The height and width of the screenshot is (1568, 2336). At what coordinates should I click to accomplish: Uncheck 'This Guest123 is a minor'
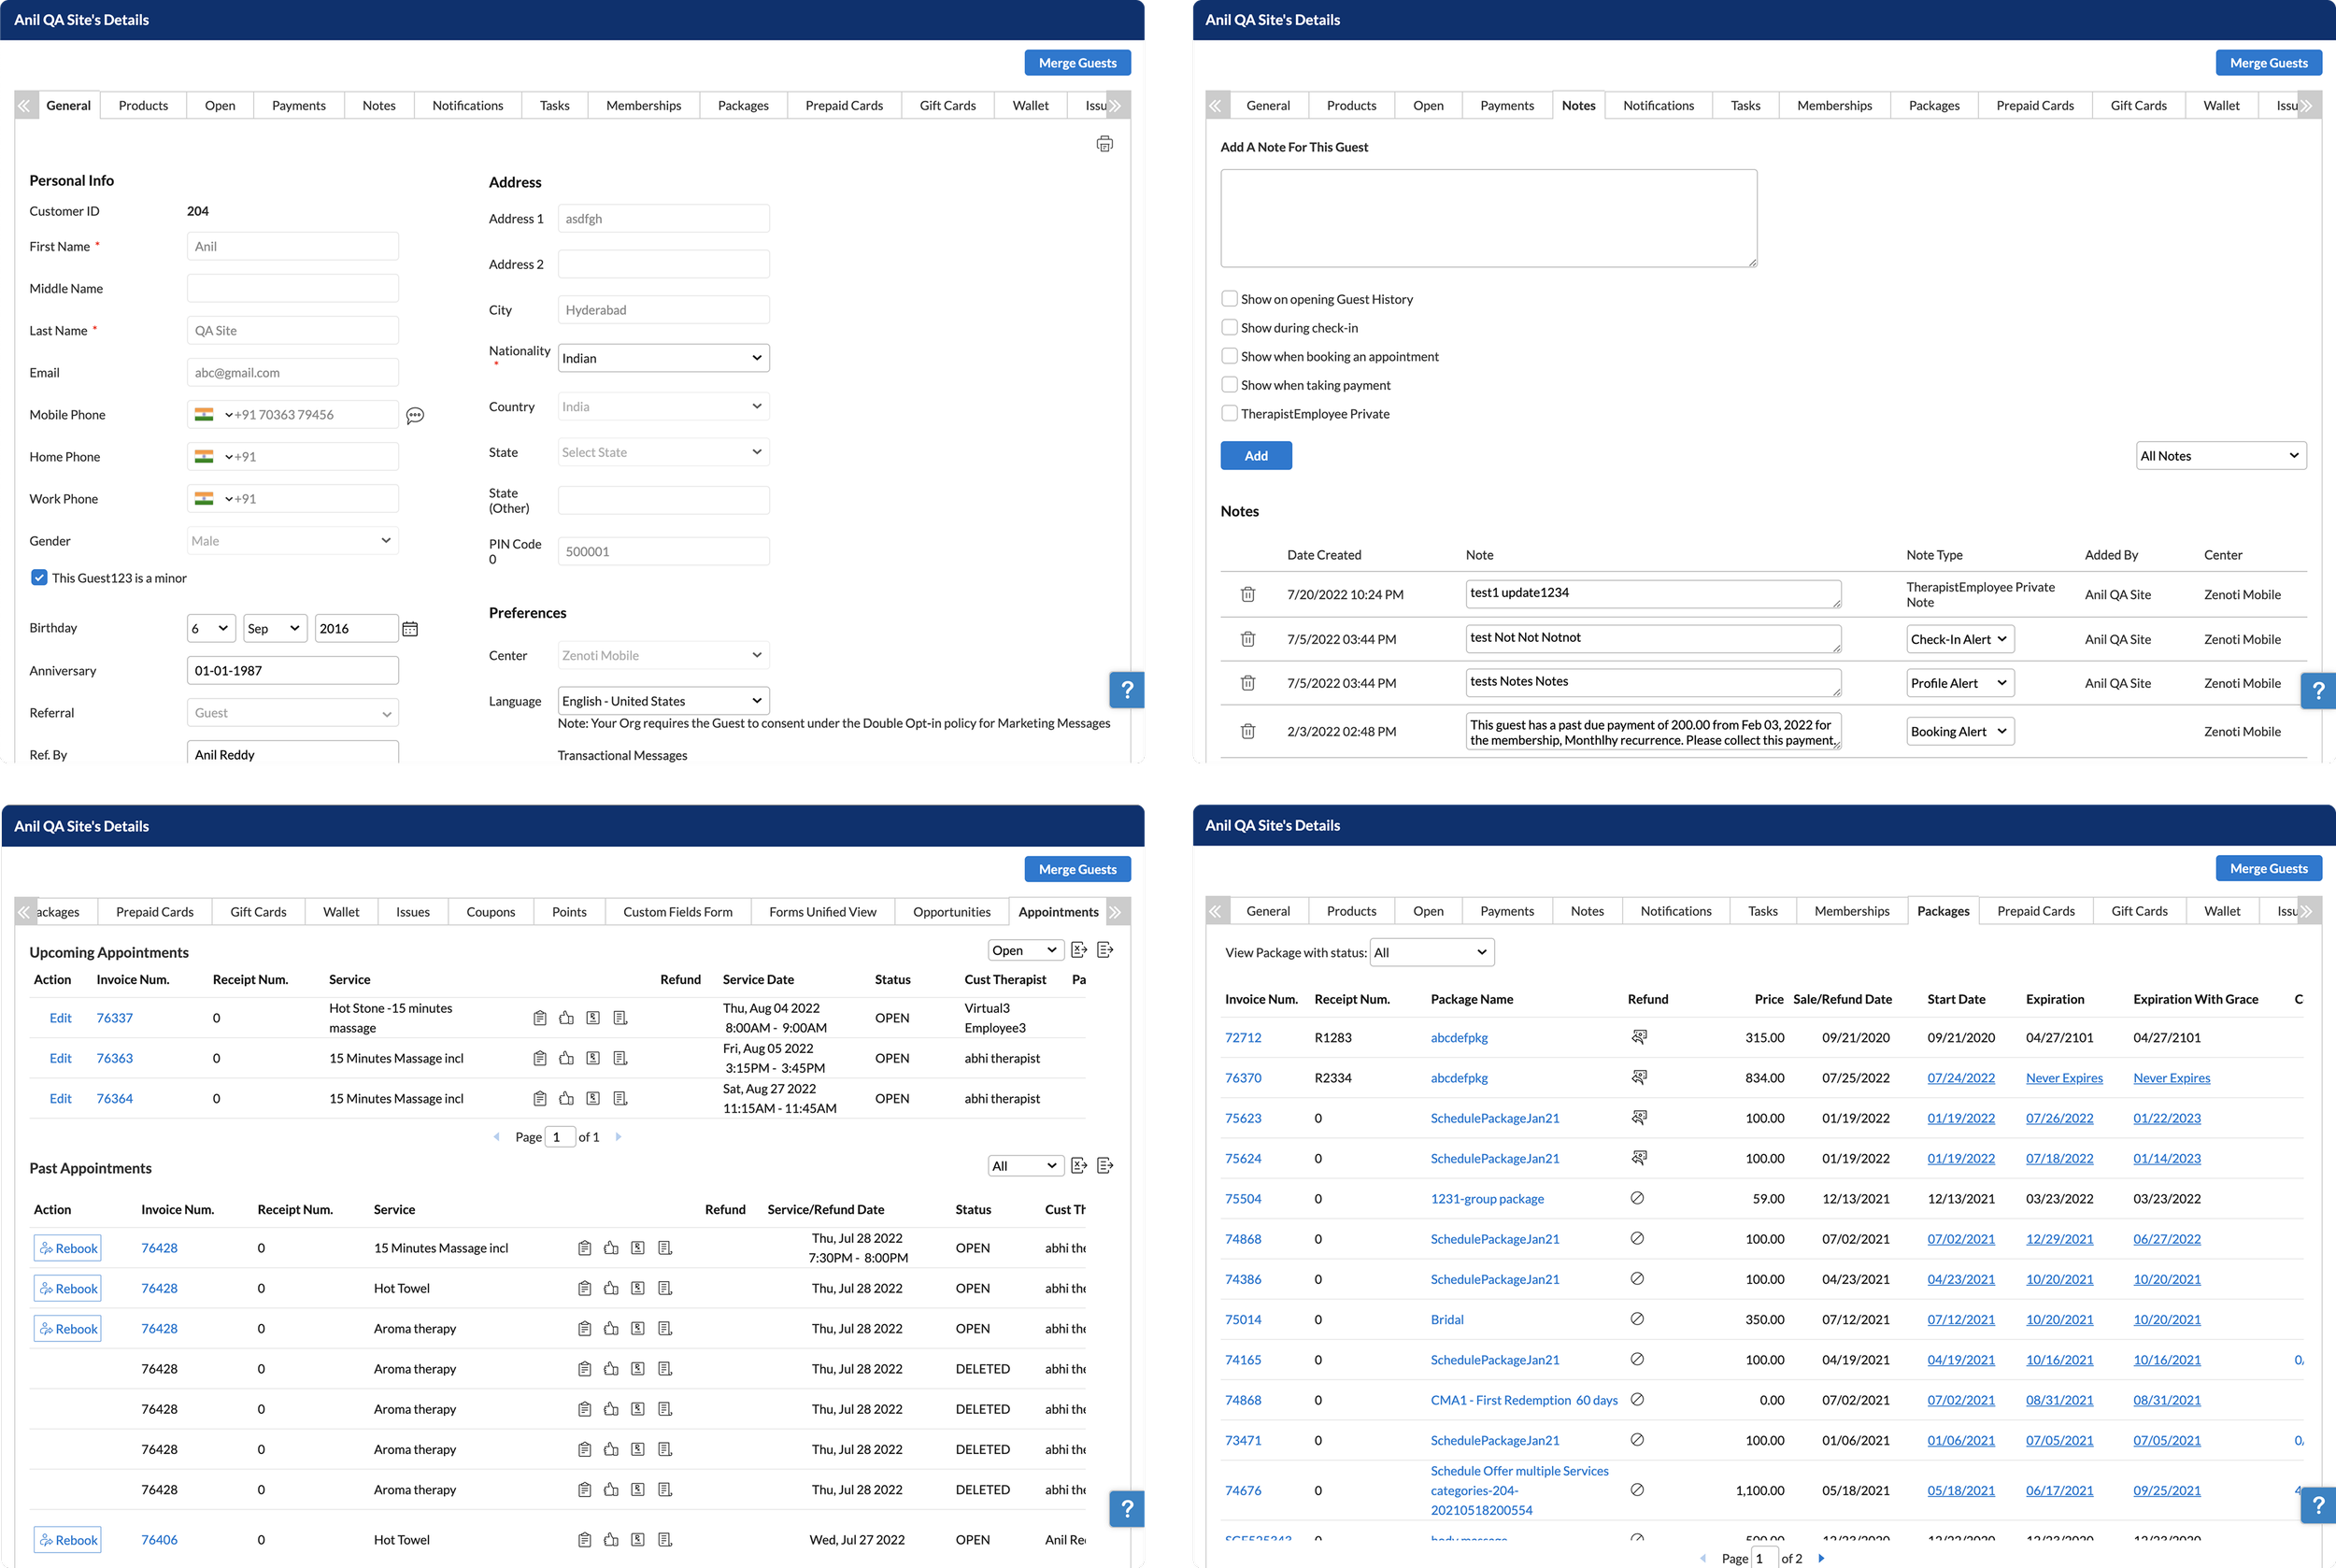pos(39,578)
